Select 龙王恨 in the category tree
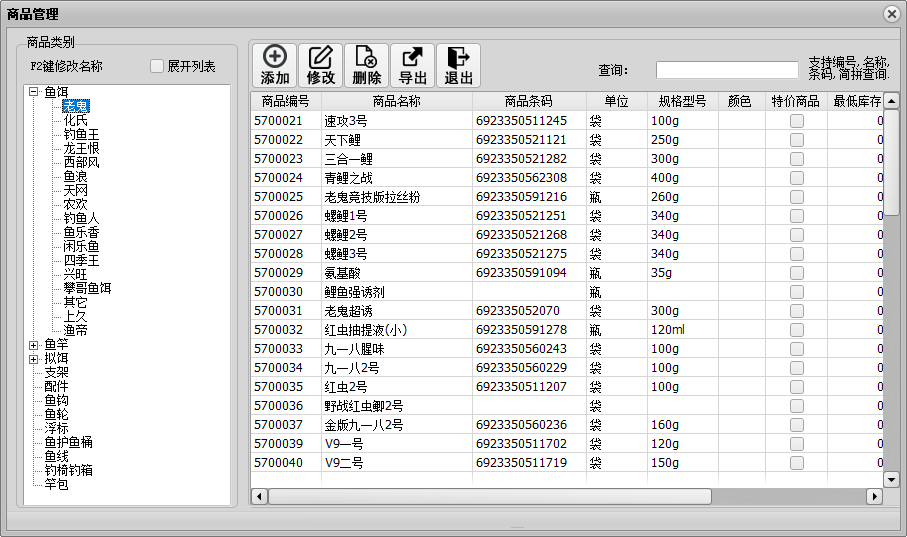Image resolution: width=907 pixels, height=537 pixels. coord(81,148)
